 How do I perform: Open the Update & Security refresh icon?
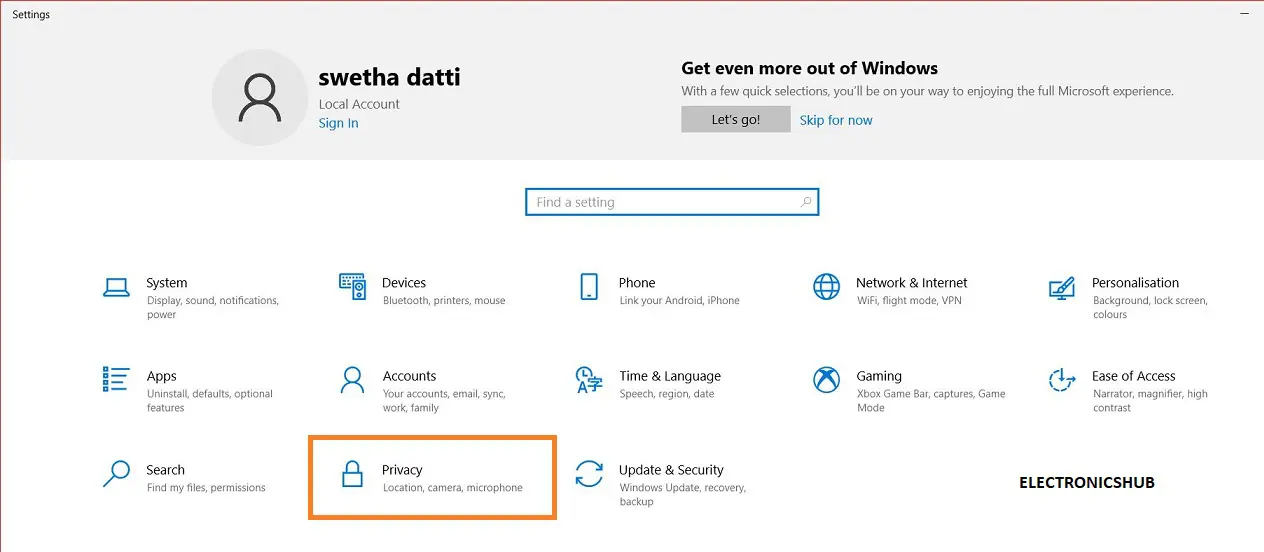tap(589, 474)
